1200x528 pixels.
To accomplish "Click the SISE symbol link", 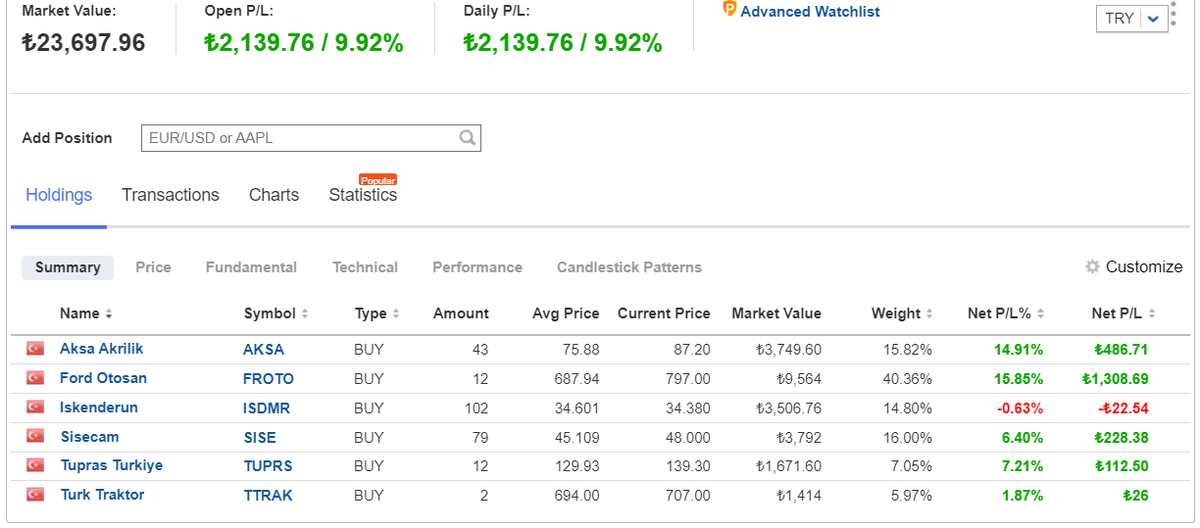I will coord(260,438).
